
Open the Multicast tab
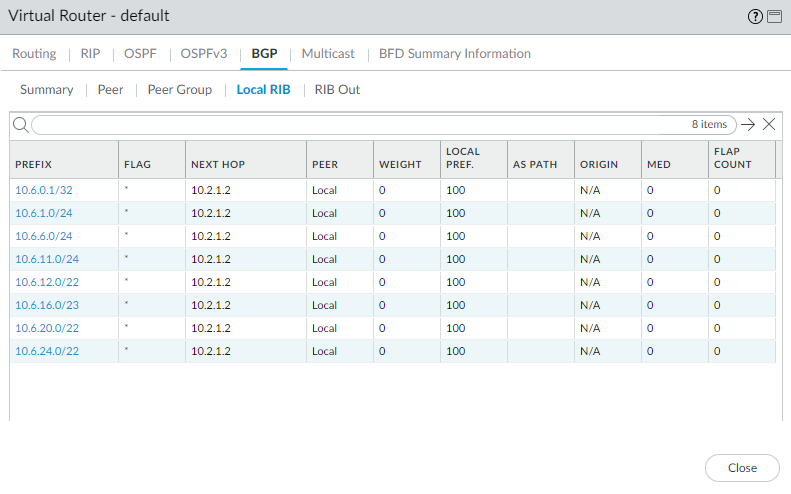pos(328,53)
